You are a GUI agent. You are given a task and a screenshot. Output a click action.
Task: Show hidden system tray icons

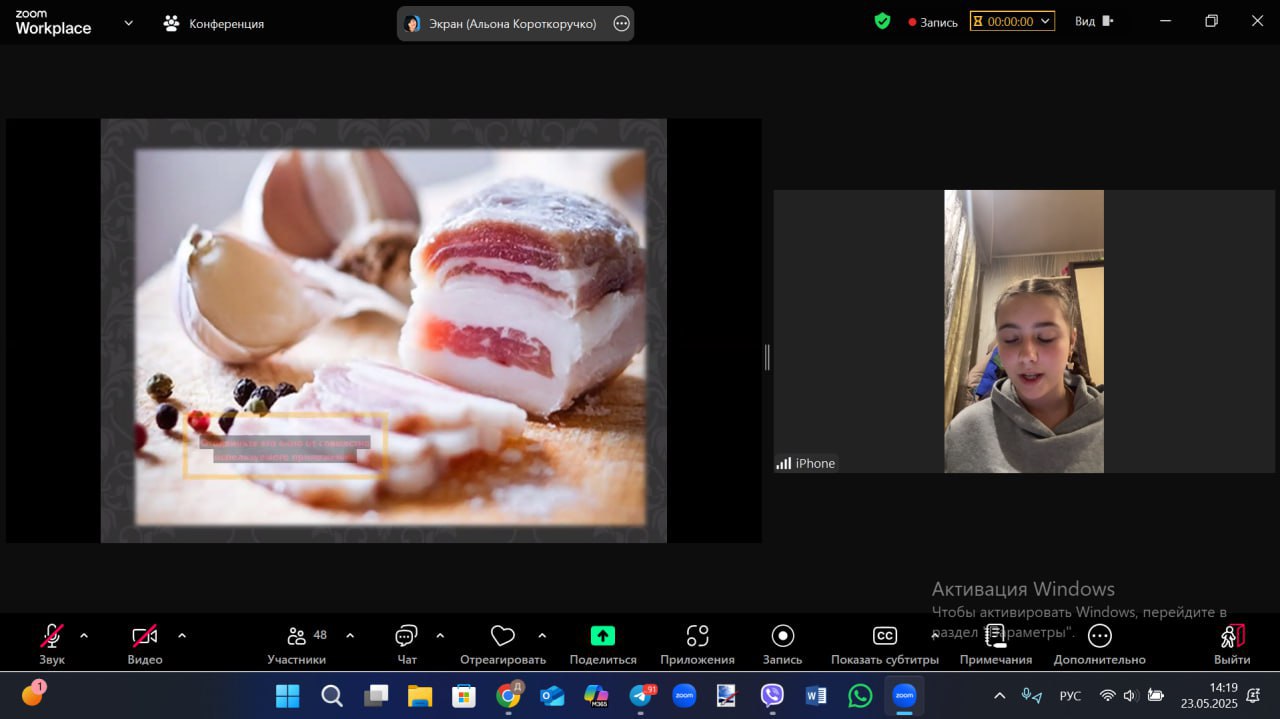(999, 695)
